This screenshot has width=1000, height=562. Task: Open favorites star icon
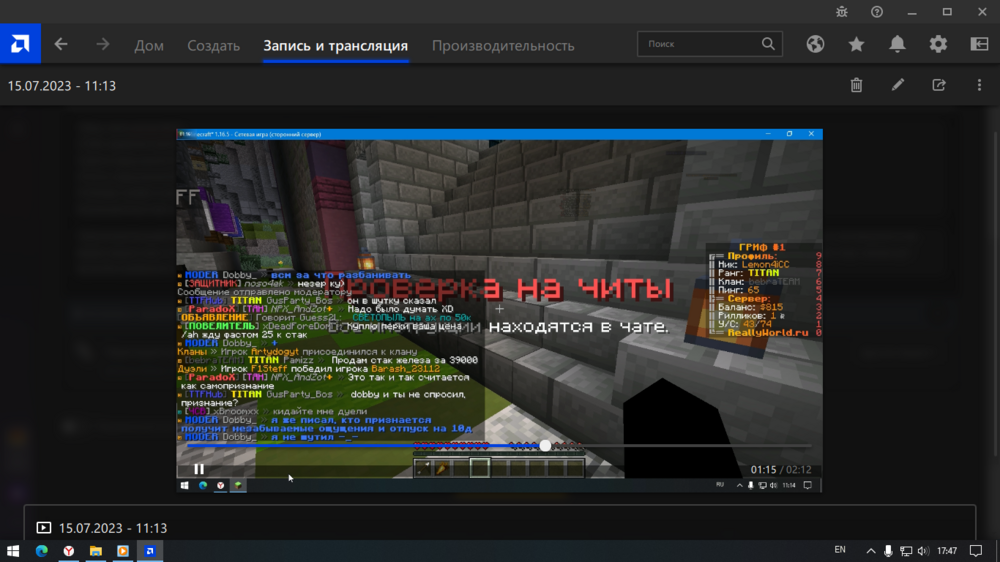[856, 44]
